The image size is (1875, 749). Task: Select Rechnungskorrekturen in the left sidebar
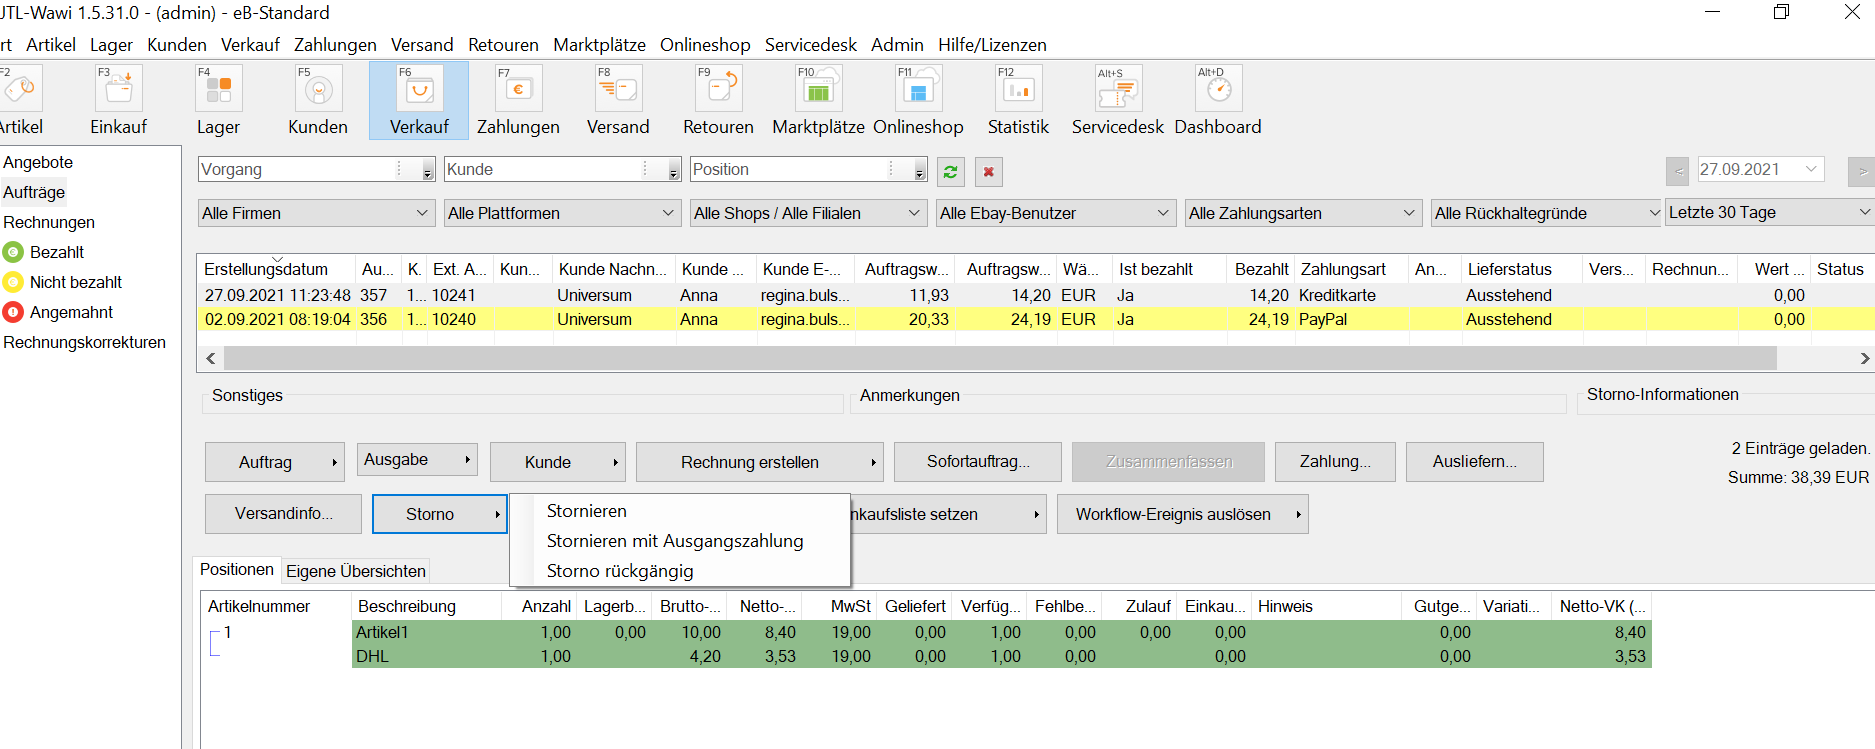click(x=84, y=342)
